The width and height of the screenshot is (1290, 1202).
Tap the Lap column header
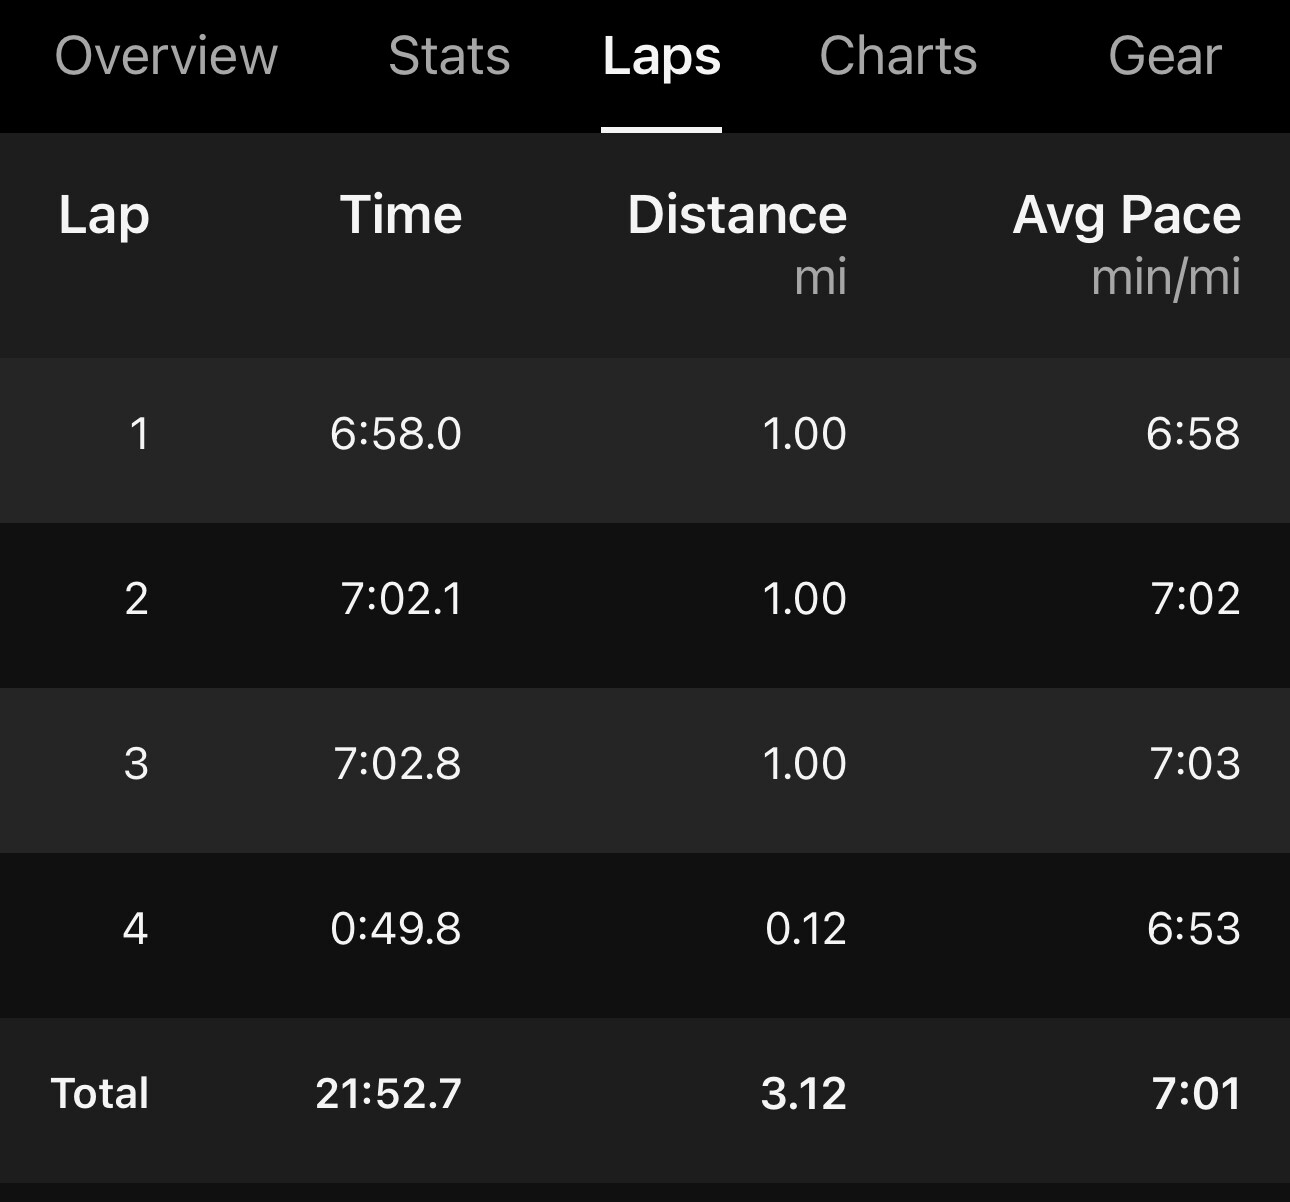tap(104, 216)
